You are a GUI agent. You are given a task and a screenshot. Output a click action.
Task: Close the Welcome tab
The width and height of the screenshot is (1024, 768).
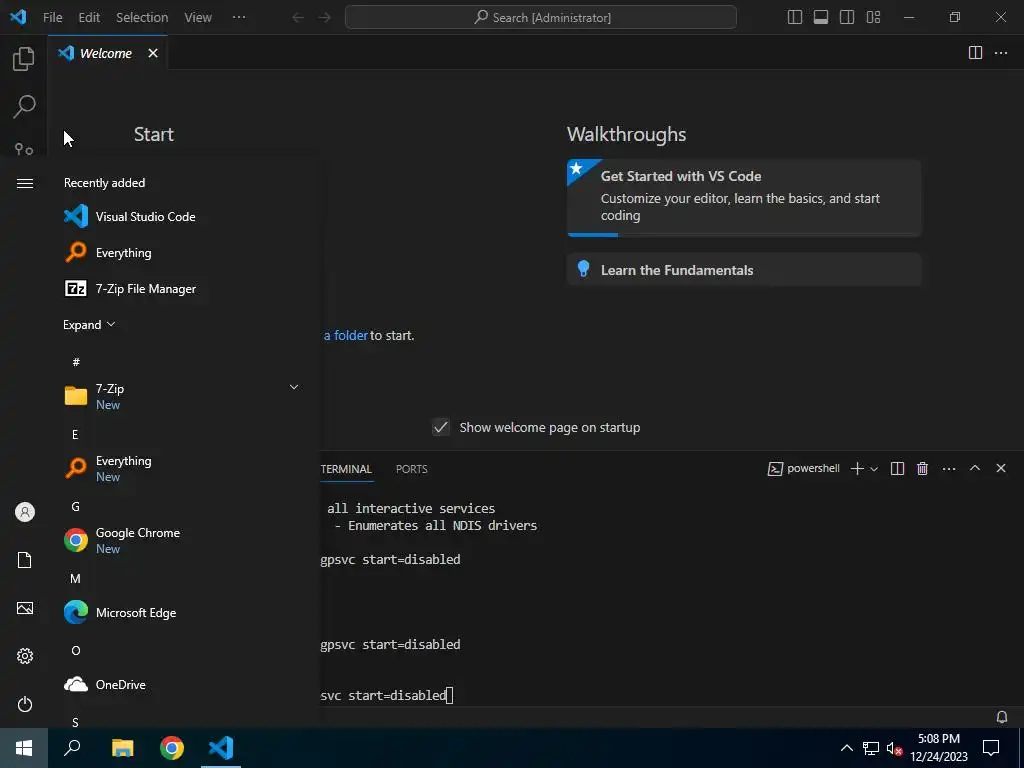(153, 53)
